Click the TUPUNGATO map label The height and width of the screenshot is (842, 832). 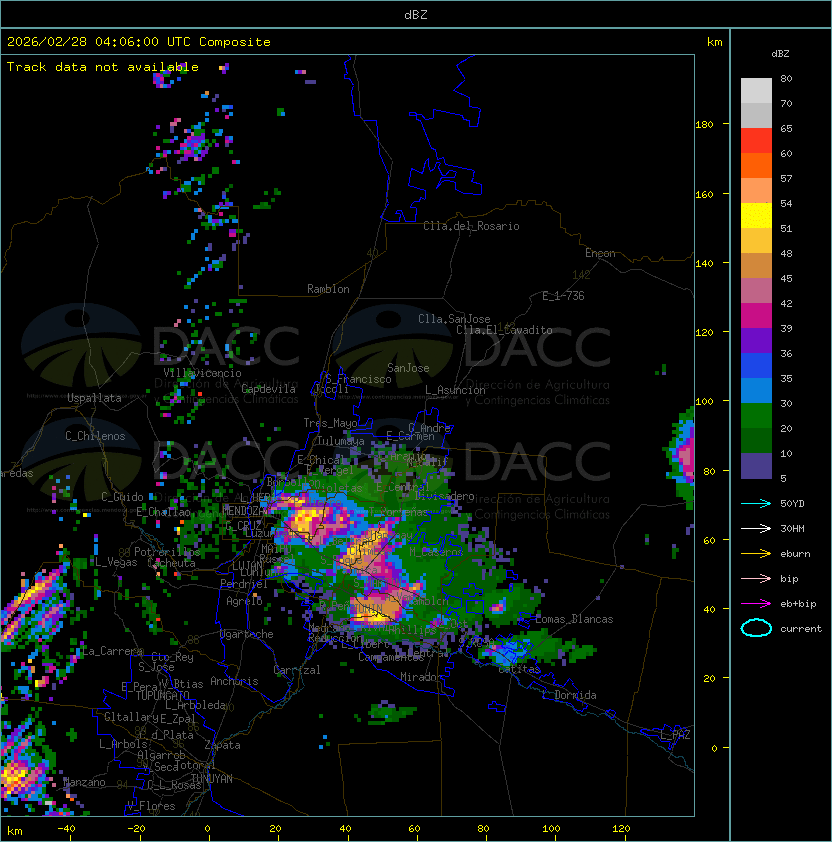click(162, 696)
